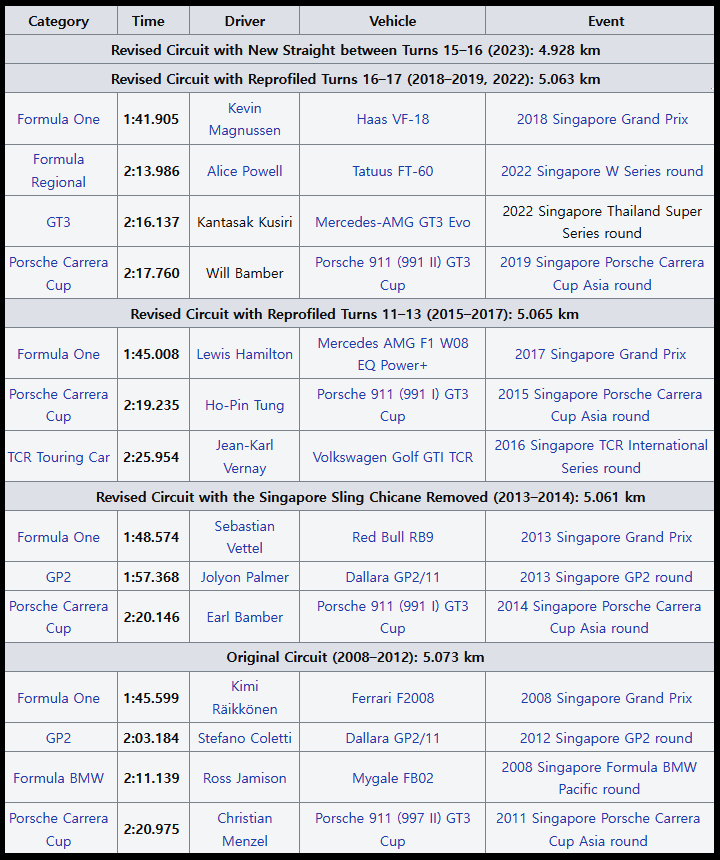This screenshot has width=720, height=860.
Task: Open the Ross Jamison link
Action: point(245,778)
